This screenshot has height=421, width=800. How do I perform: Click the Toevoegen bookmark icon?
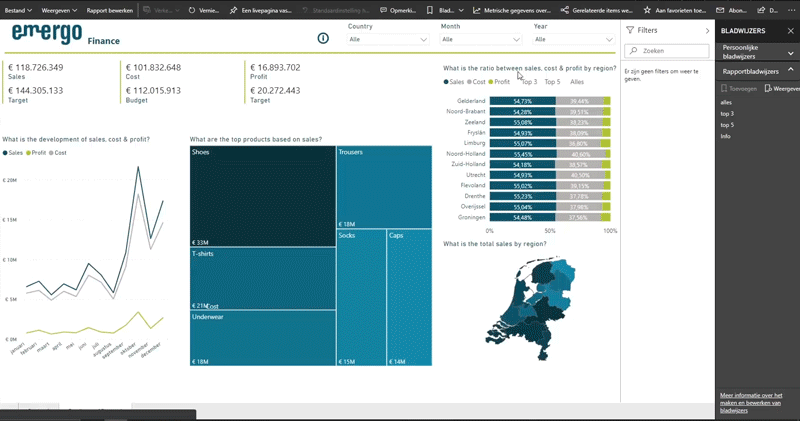[726, 89]
